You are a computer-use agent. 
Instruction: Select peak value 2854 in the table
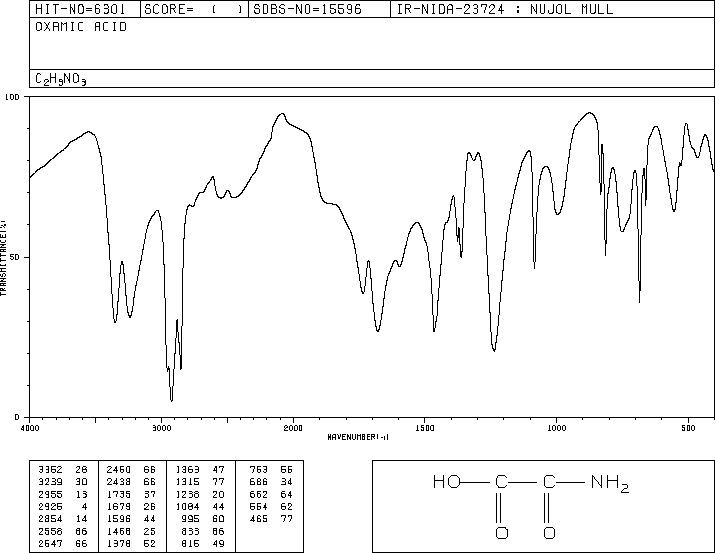tap(50, 519)
